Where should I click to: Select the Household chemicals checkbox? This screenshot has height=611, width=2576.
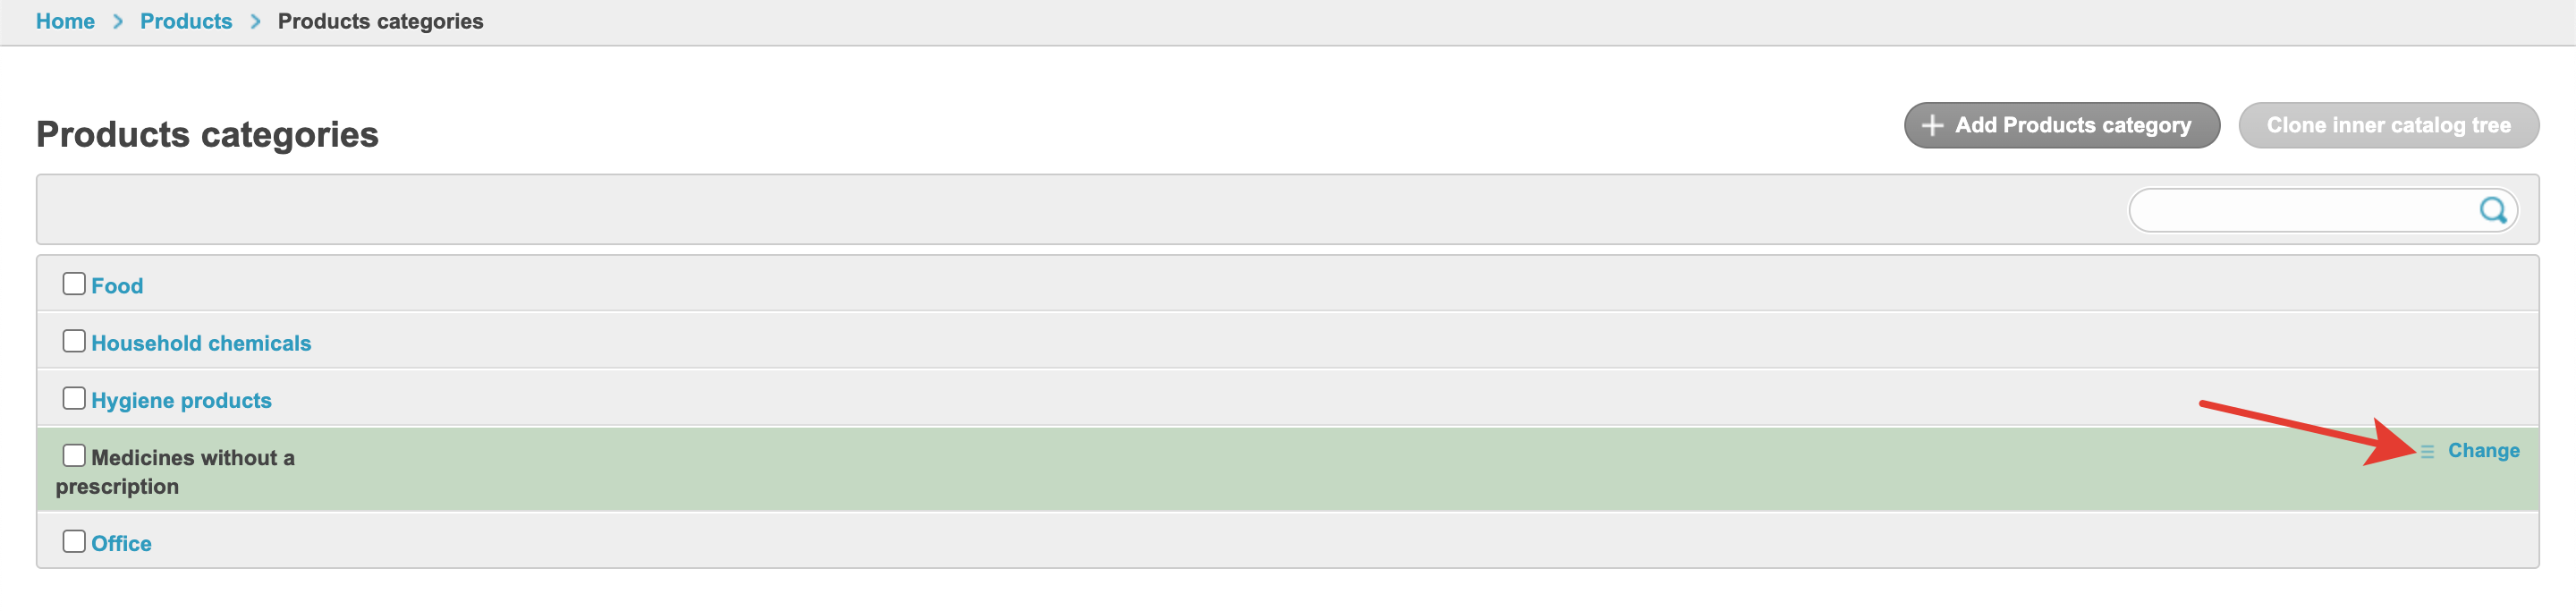click(74, 341)
